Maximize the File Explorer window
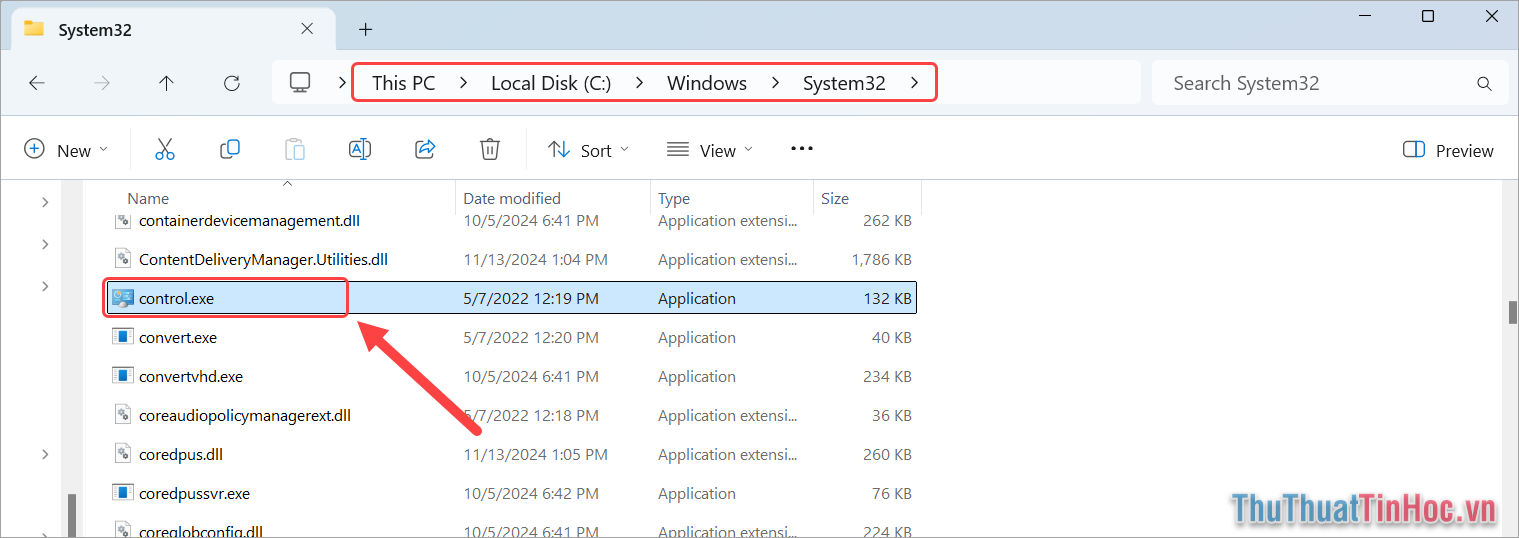This screenshot has width=1519, height=538. pos(1428,16)
